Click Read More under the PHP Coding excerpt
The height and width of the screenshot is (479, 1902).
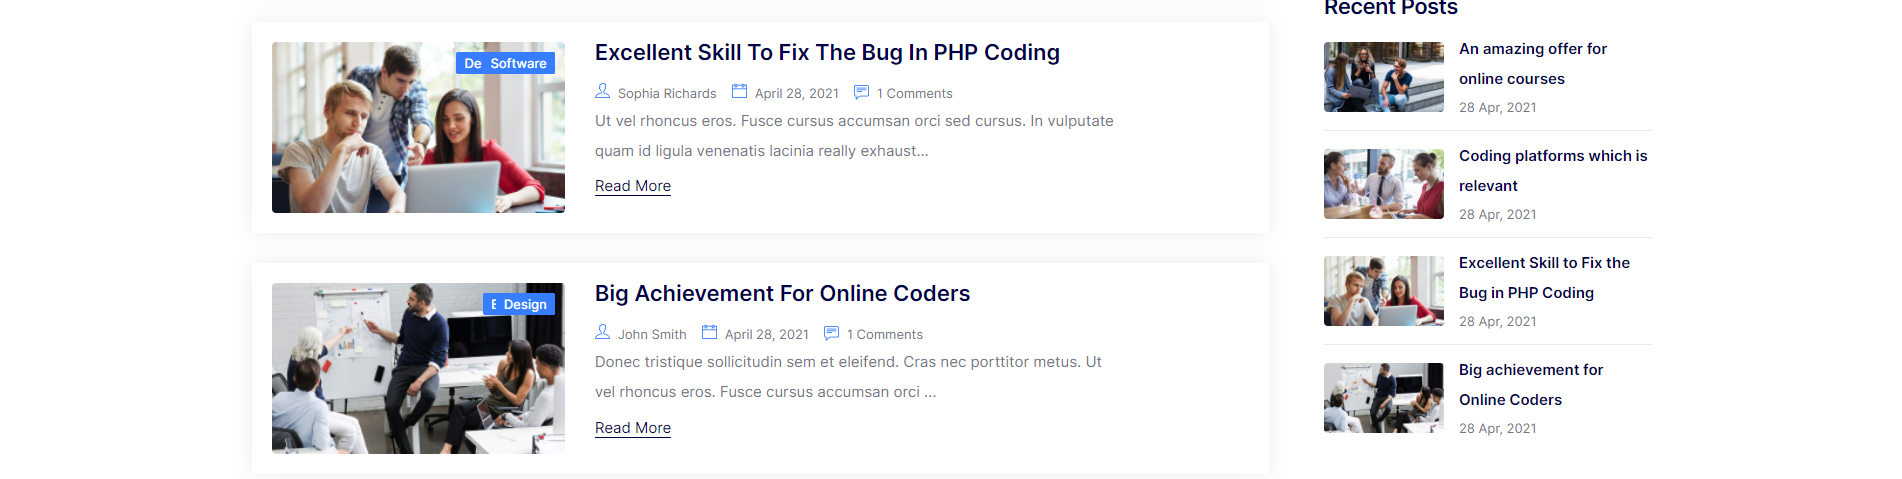coord(633,186)
